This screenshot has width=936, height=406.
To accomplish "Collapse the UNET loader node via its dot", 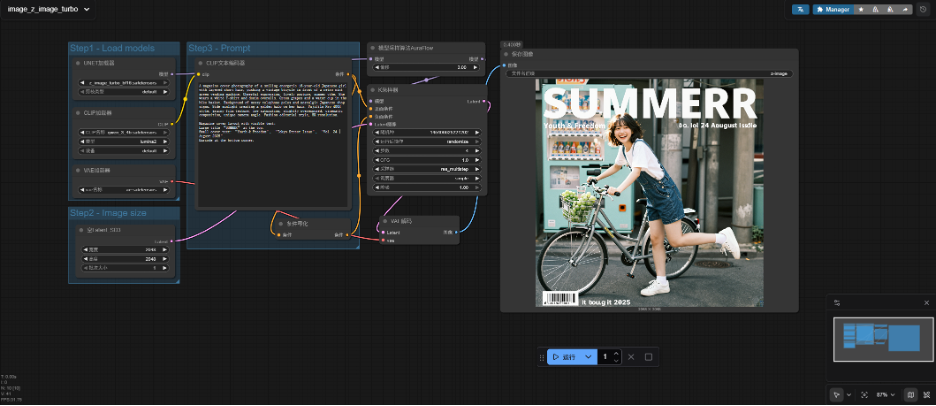I will click(78, 63).
